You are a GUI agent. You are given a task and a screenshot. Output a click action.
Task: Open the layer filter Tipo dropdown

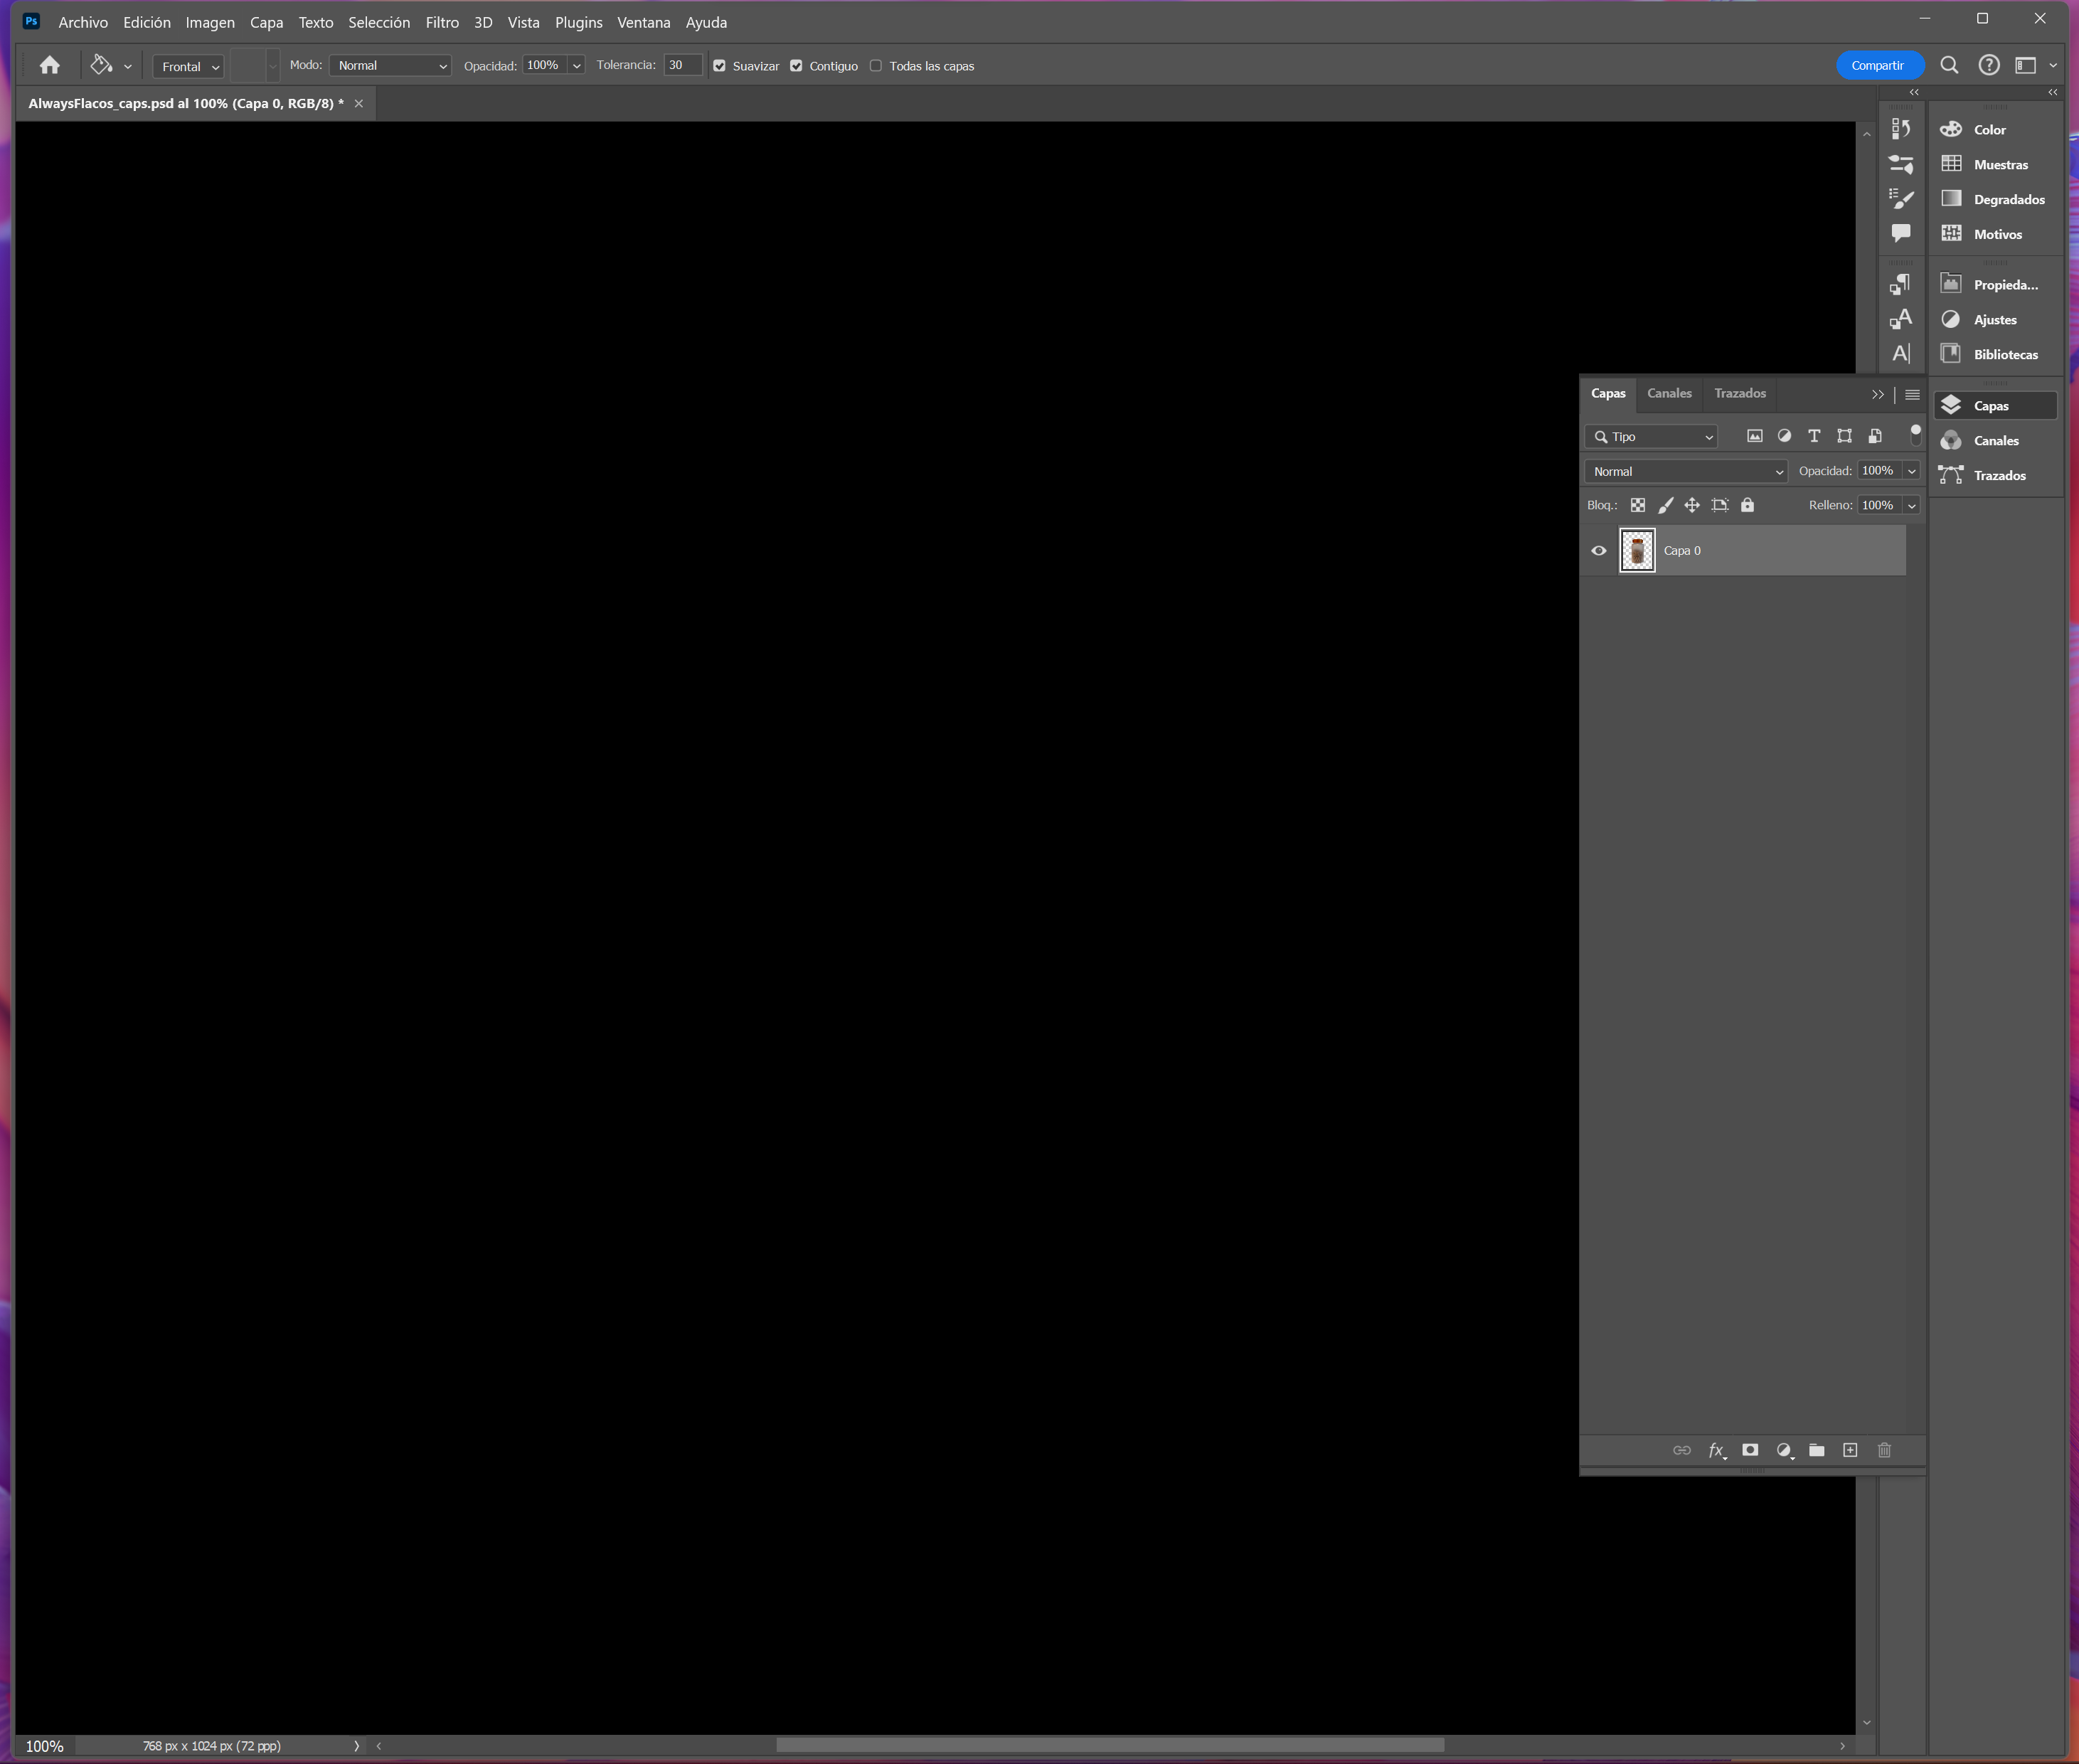1651,436
